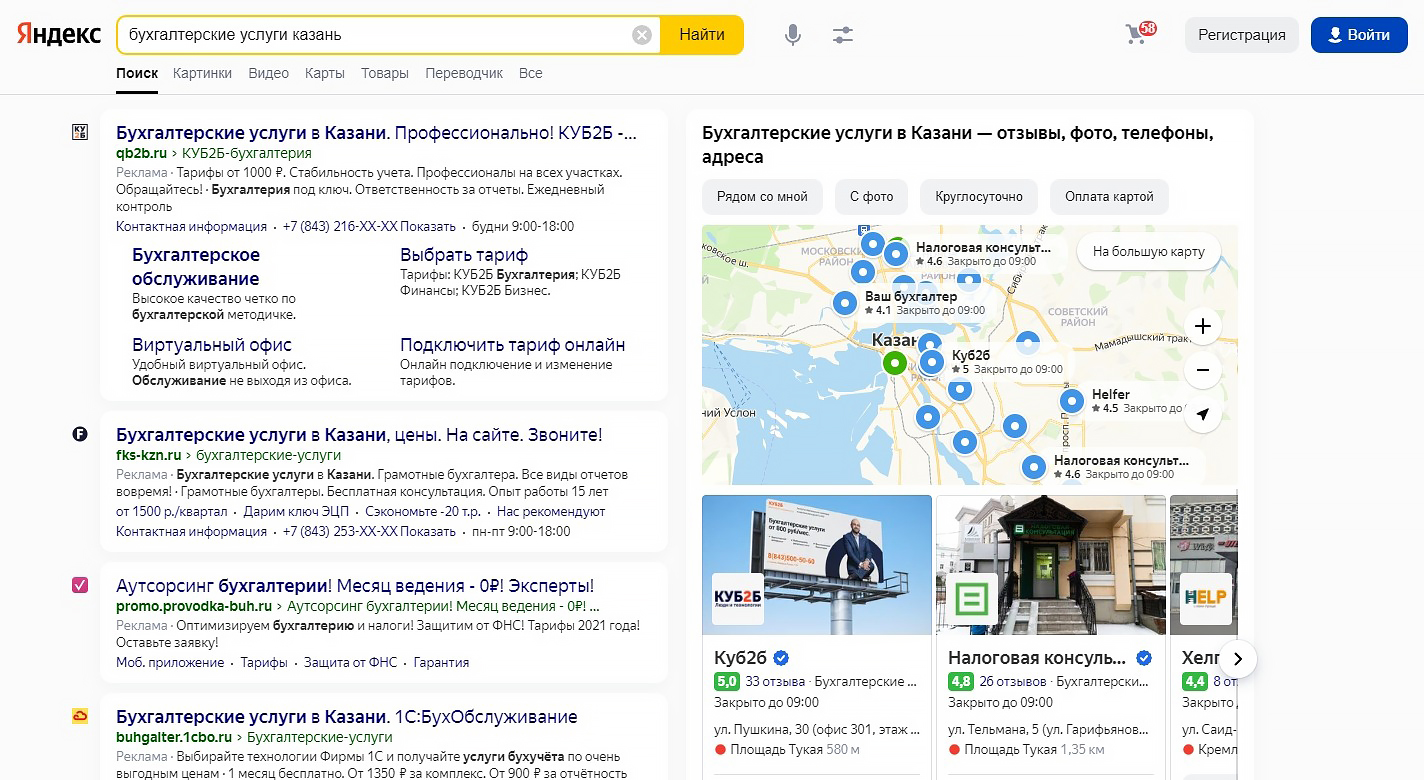Open Контактная информация for qb2b.ru
Screen dimensions: 1424x780
[x=191, y=226]
